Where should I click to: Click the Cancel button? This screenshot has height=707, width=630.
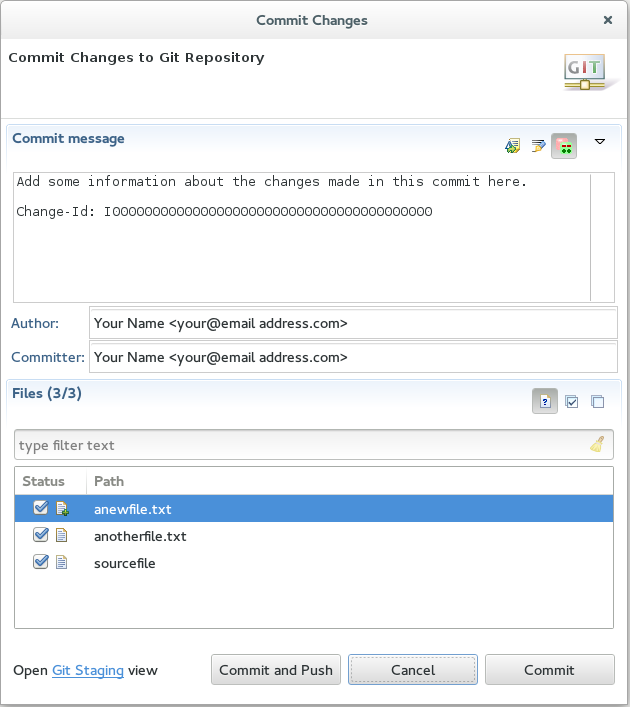[413, 670]
